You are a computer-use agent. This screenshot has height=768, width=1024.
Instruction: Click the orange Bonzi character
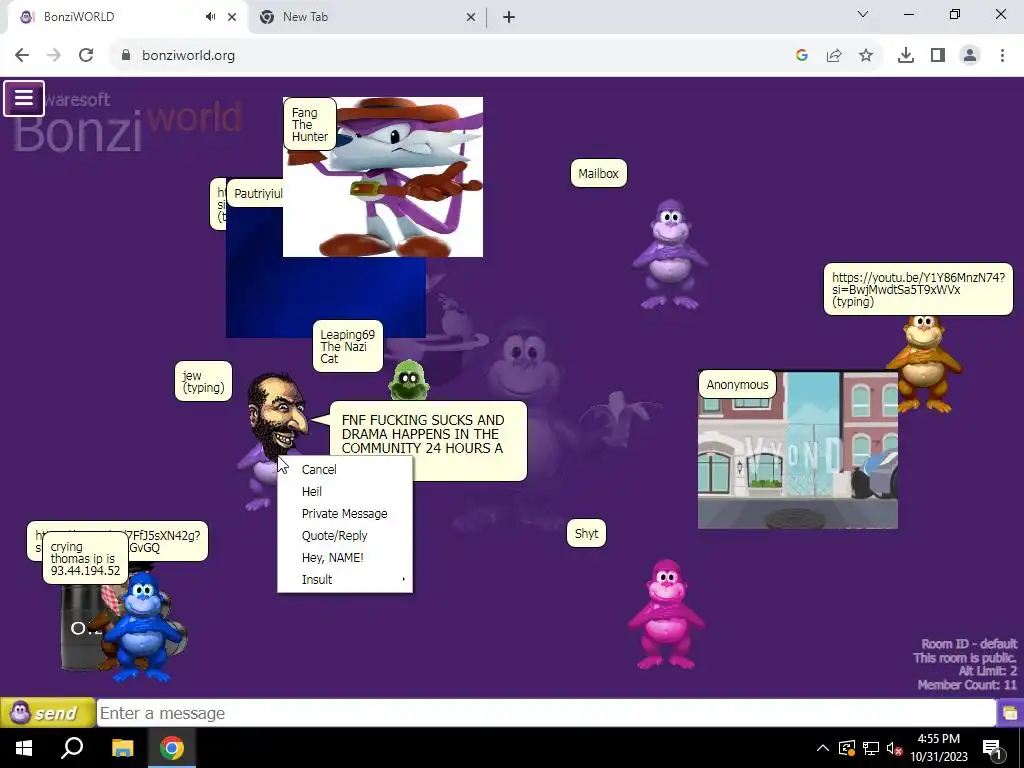924,364
